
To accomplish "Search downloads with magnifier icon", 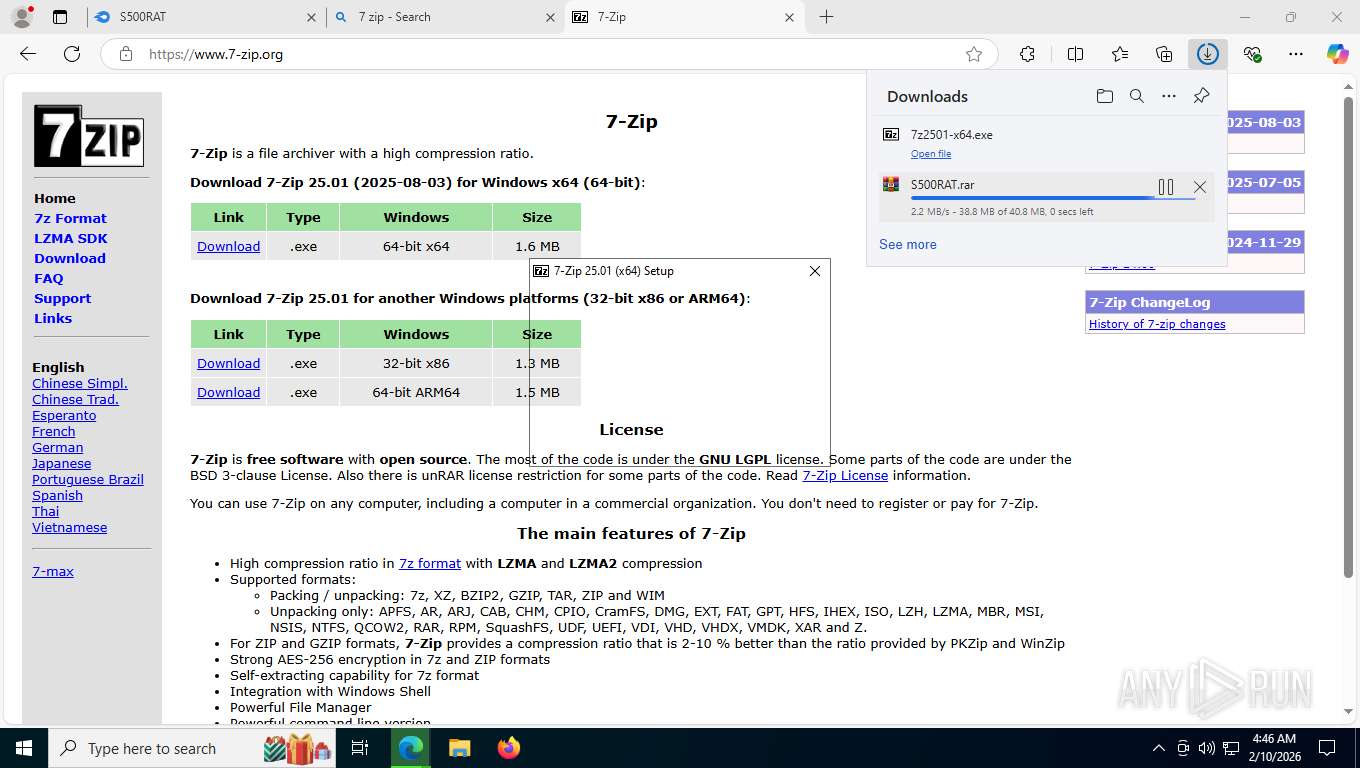I will pos(1136,96).
